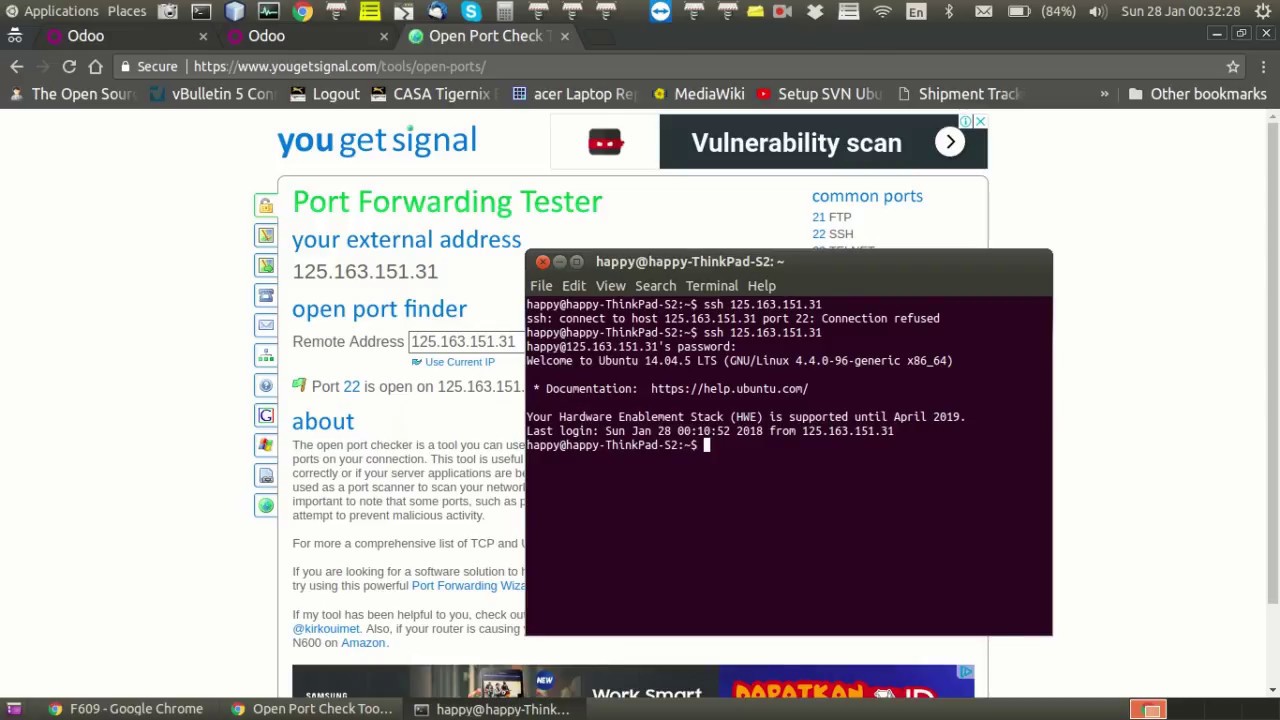Go back in Chrome
Viewport: 1280px width, 720px height.
coord(17,66)
